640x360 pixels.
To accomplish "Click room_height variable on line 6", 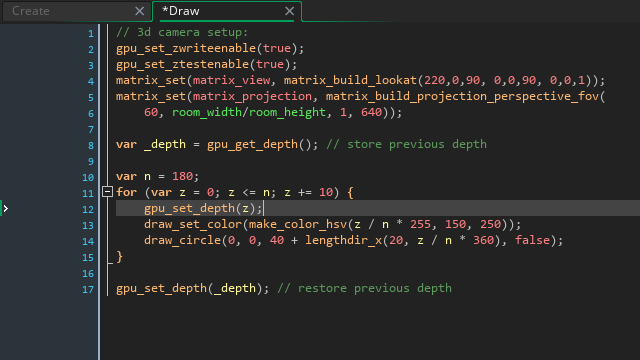I will point(287,112).
